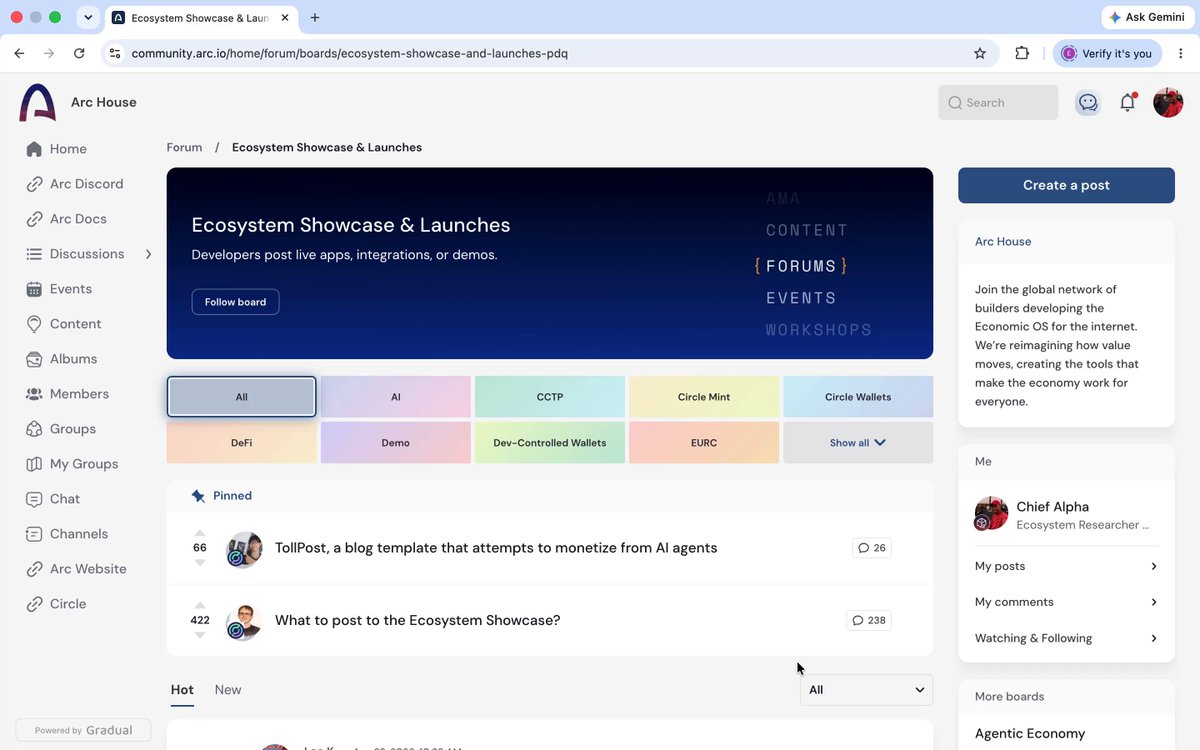View 26 comments on TollPost
Viewport: 1200px width, 750px height.
coord(871,548)
